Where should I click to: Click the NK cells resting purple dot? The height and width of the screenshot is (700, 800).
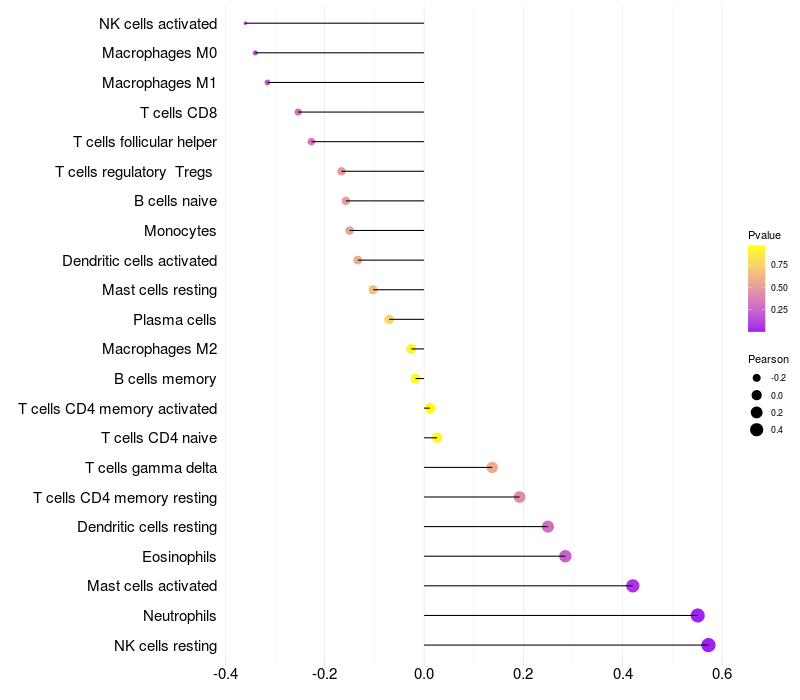708,645
